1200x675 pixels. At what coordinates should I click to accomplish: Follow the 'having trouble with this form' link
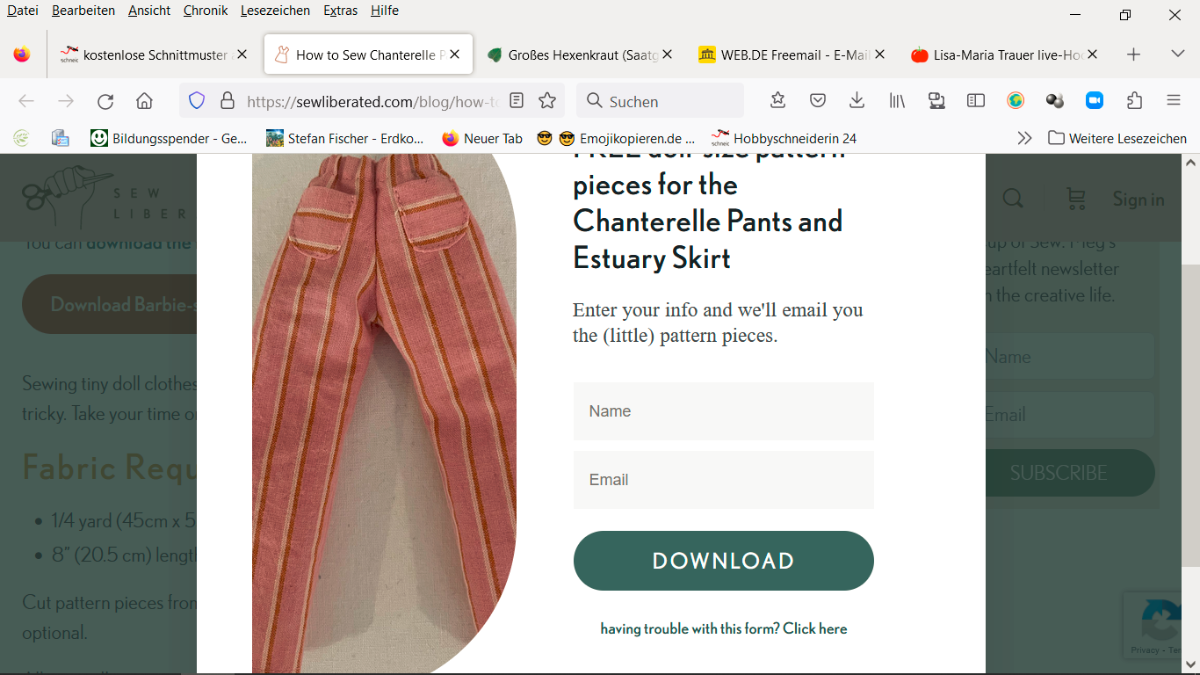[x=723, y=629]
